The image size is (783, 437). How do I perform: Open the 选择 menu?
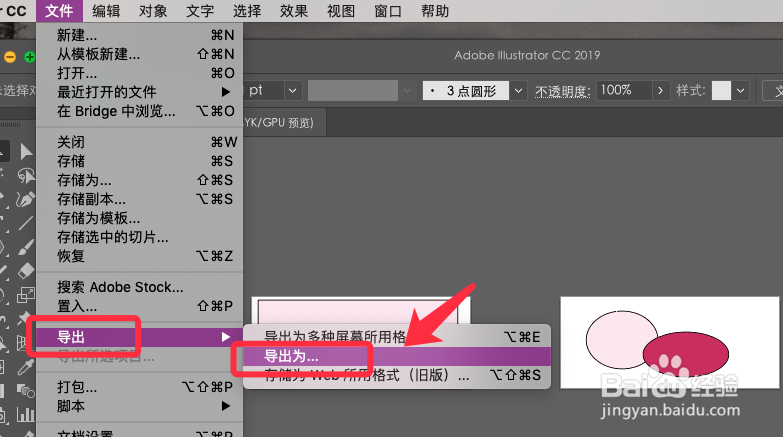(247, 11)
